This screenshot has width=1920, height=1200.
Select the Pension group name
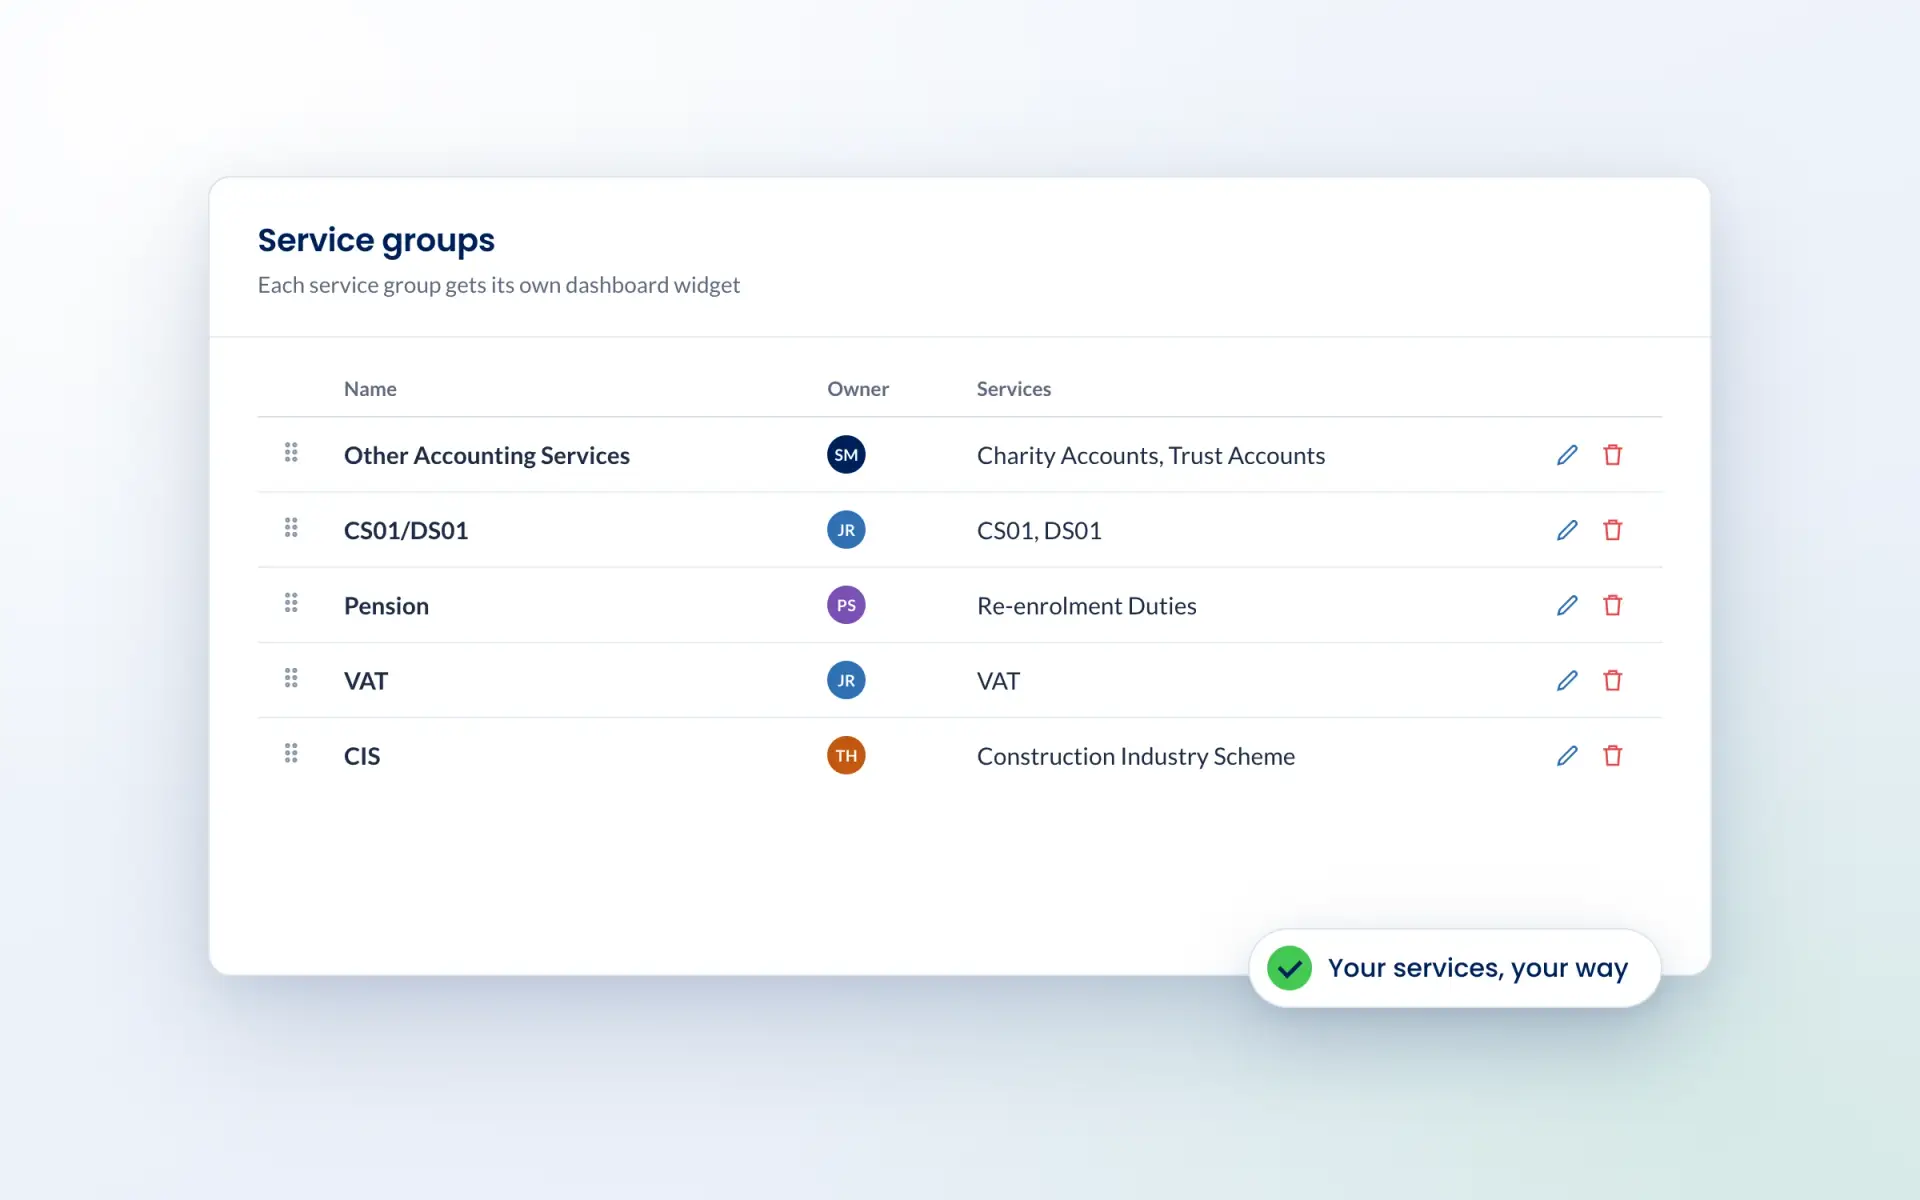click(x=386, y=606)
